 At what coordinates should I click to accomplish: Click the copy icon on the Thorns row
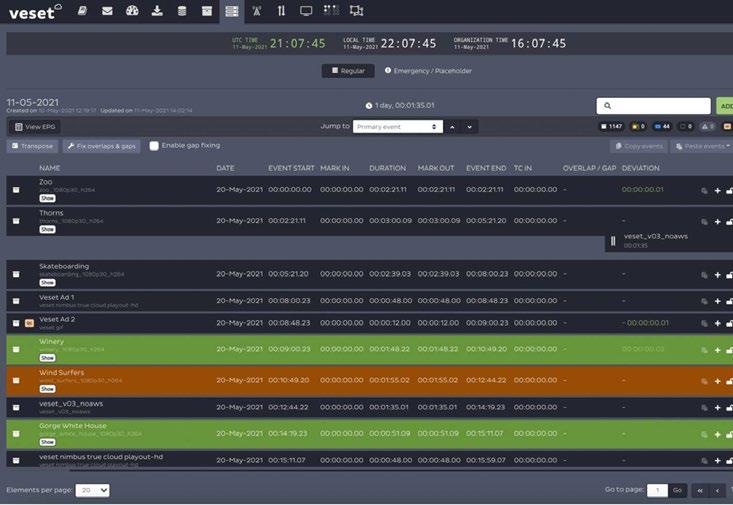[x=704, y=222]
